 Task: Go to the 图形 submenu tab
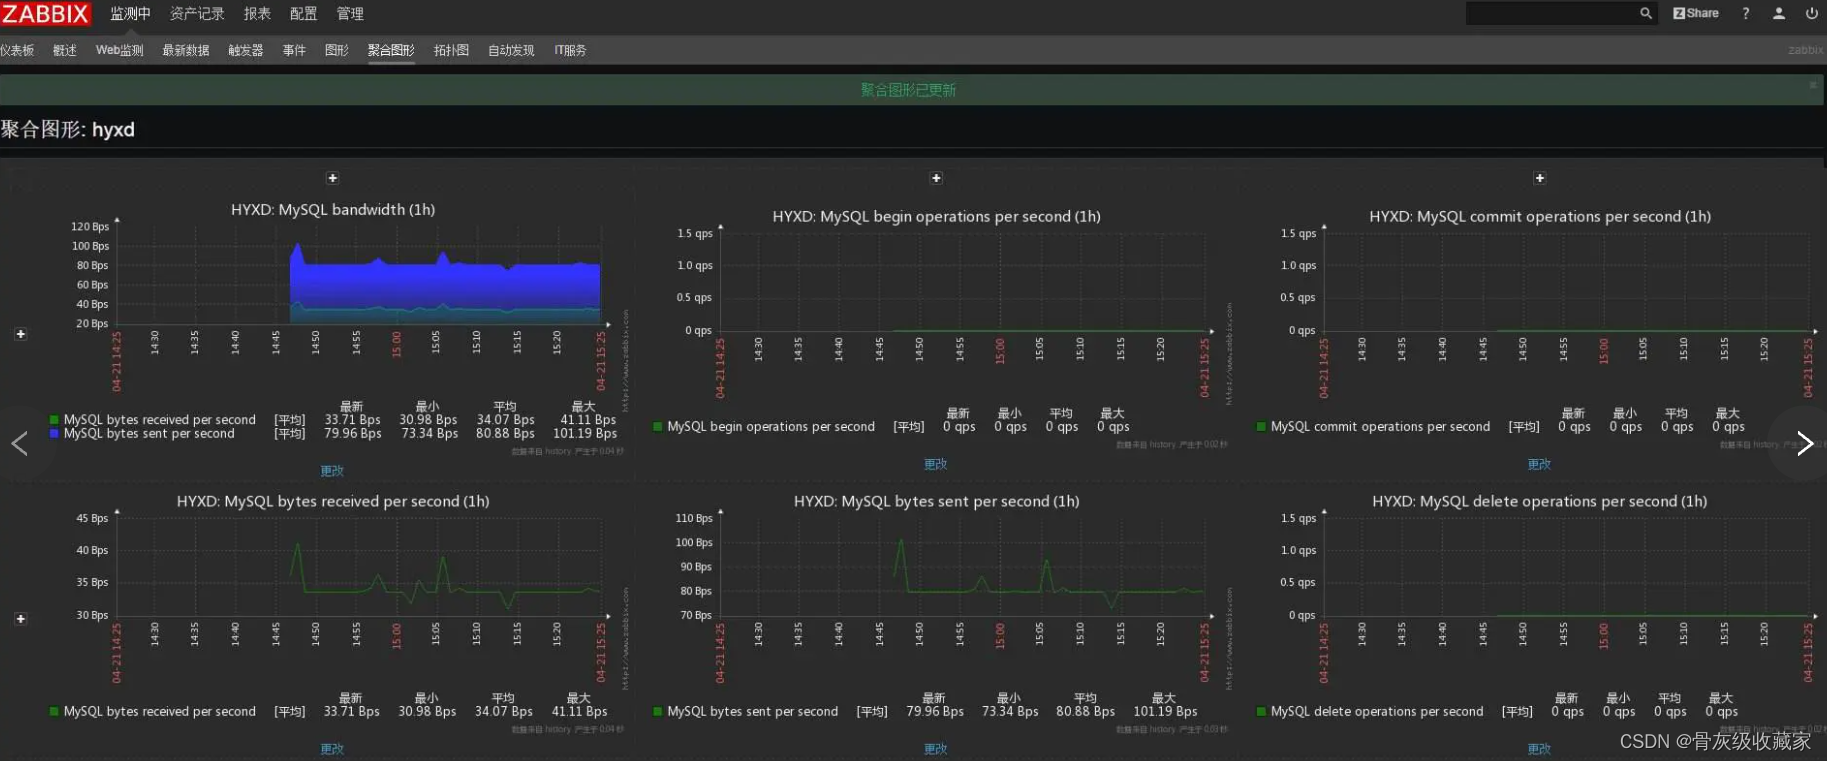(337, 50)
